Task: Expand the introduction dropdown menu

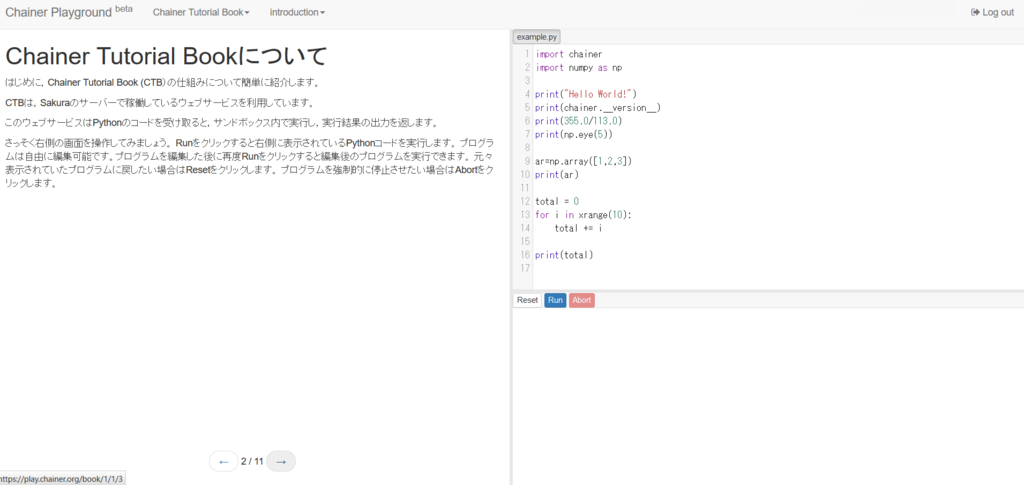Action: click(x=297, y=12)
